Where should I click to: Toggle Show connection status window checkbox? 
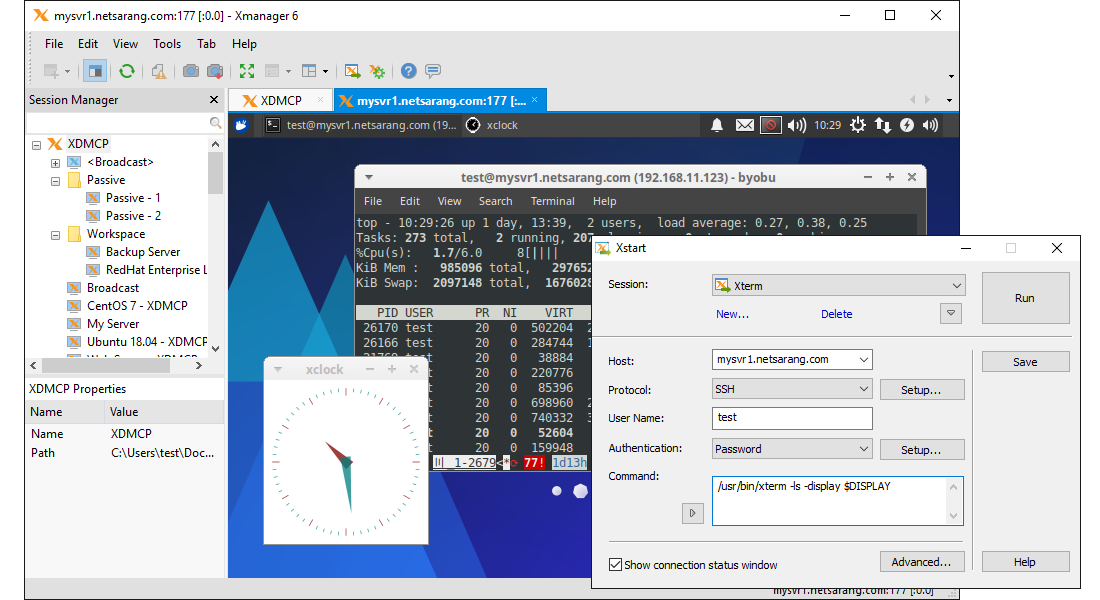pos(615,564)
